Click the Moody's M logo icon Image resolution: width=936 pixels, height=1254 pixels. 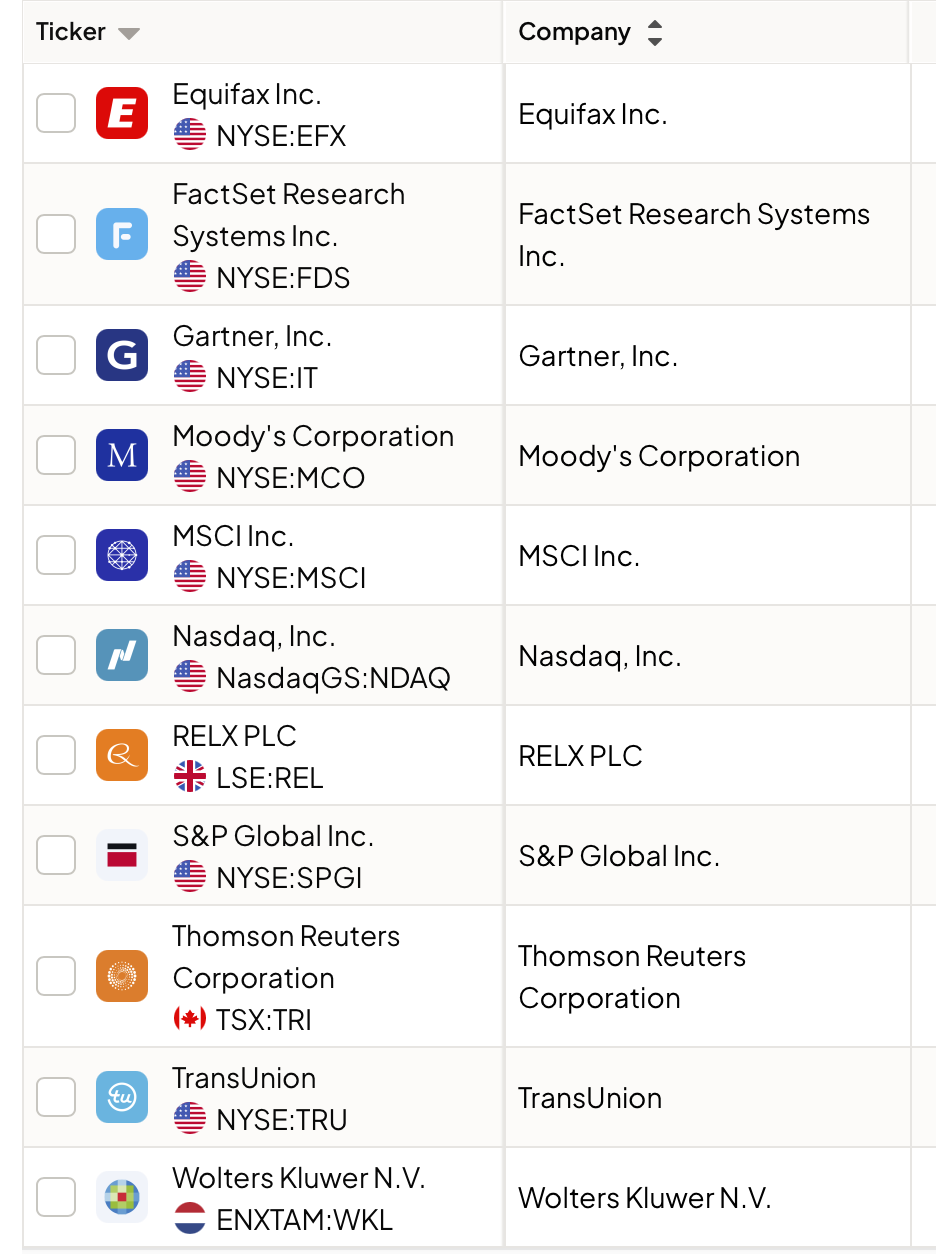(x=122, y=456)
